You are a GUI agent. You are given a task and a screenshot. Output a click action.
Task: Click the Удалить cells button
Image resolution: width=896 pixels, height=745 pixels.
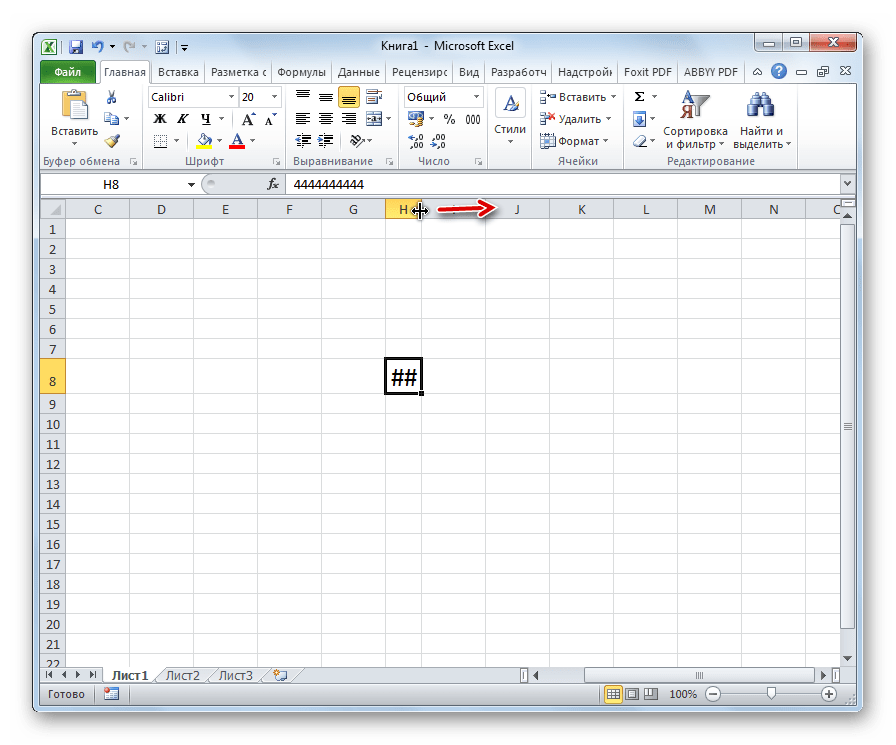[576, 120]
